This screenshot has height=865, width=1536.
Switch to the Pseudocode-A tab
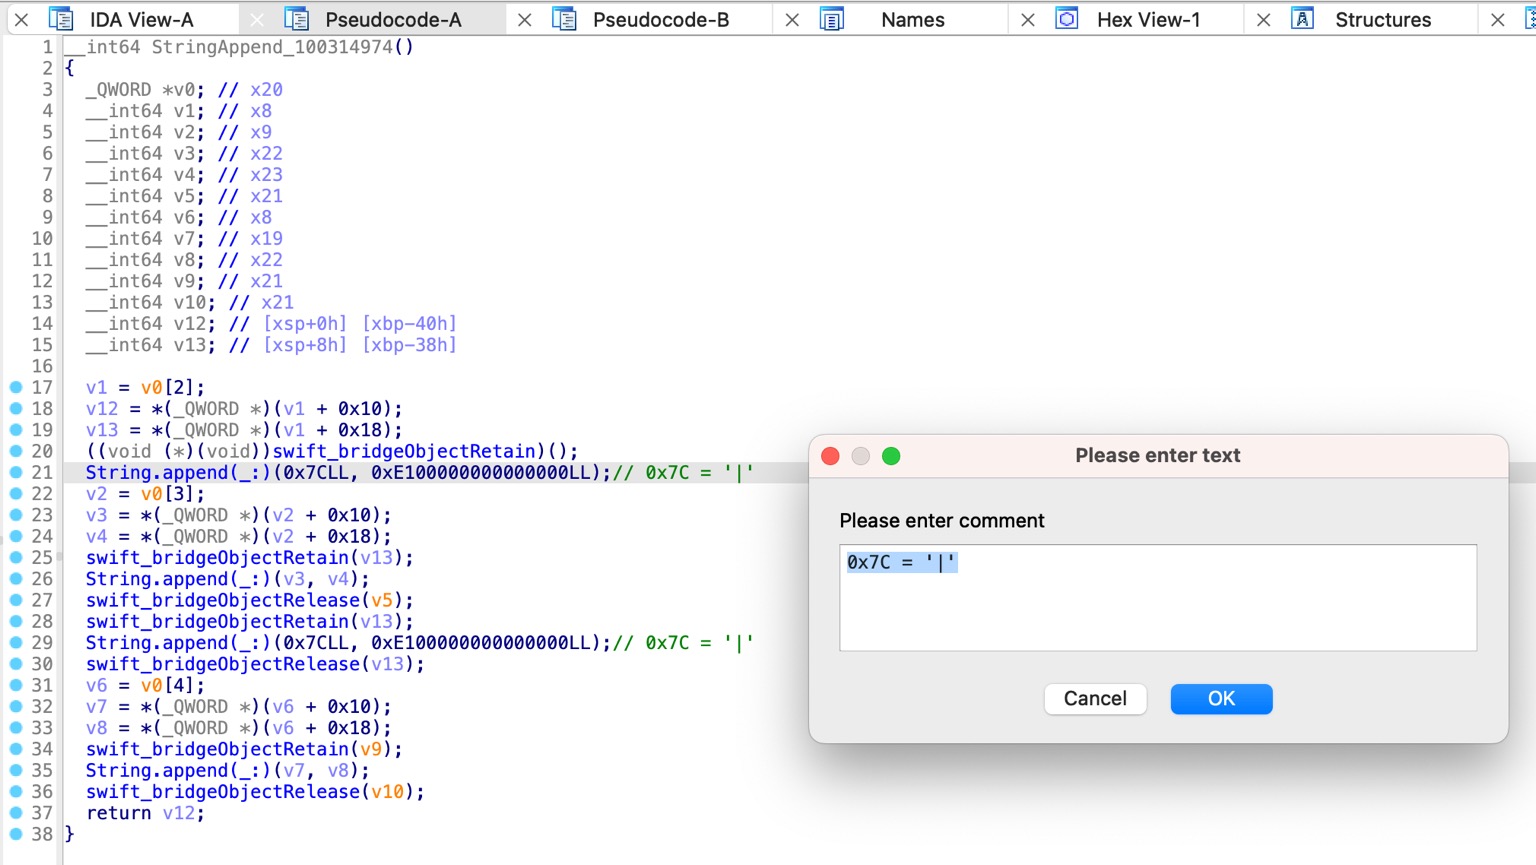[393, 20]
